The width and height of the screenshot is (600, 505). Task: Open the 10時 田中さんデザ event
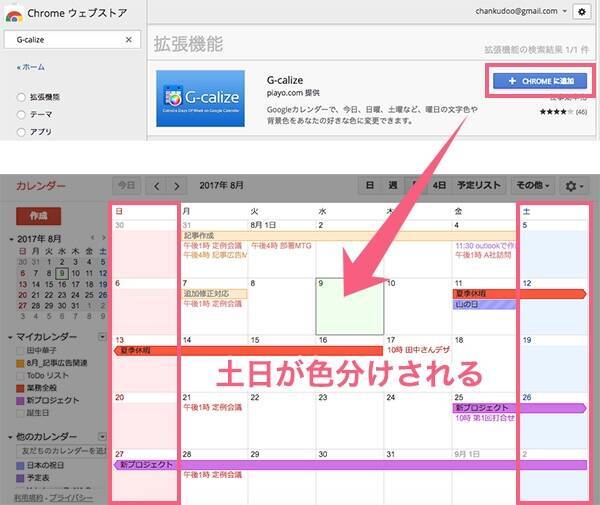[x=418, y=350]
